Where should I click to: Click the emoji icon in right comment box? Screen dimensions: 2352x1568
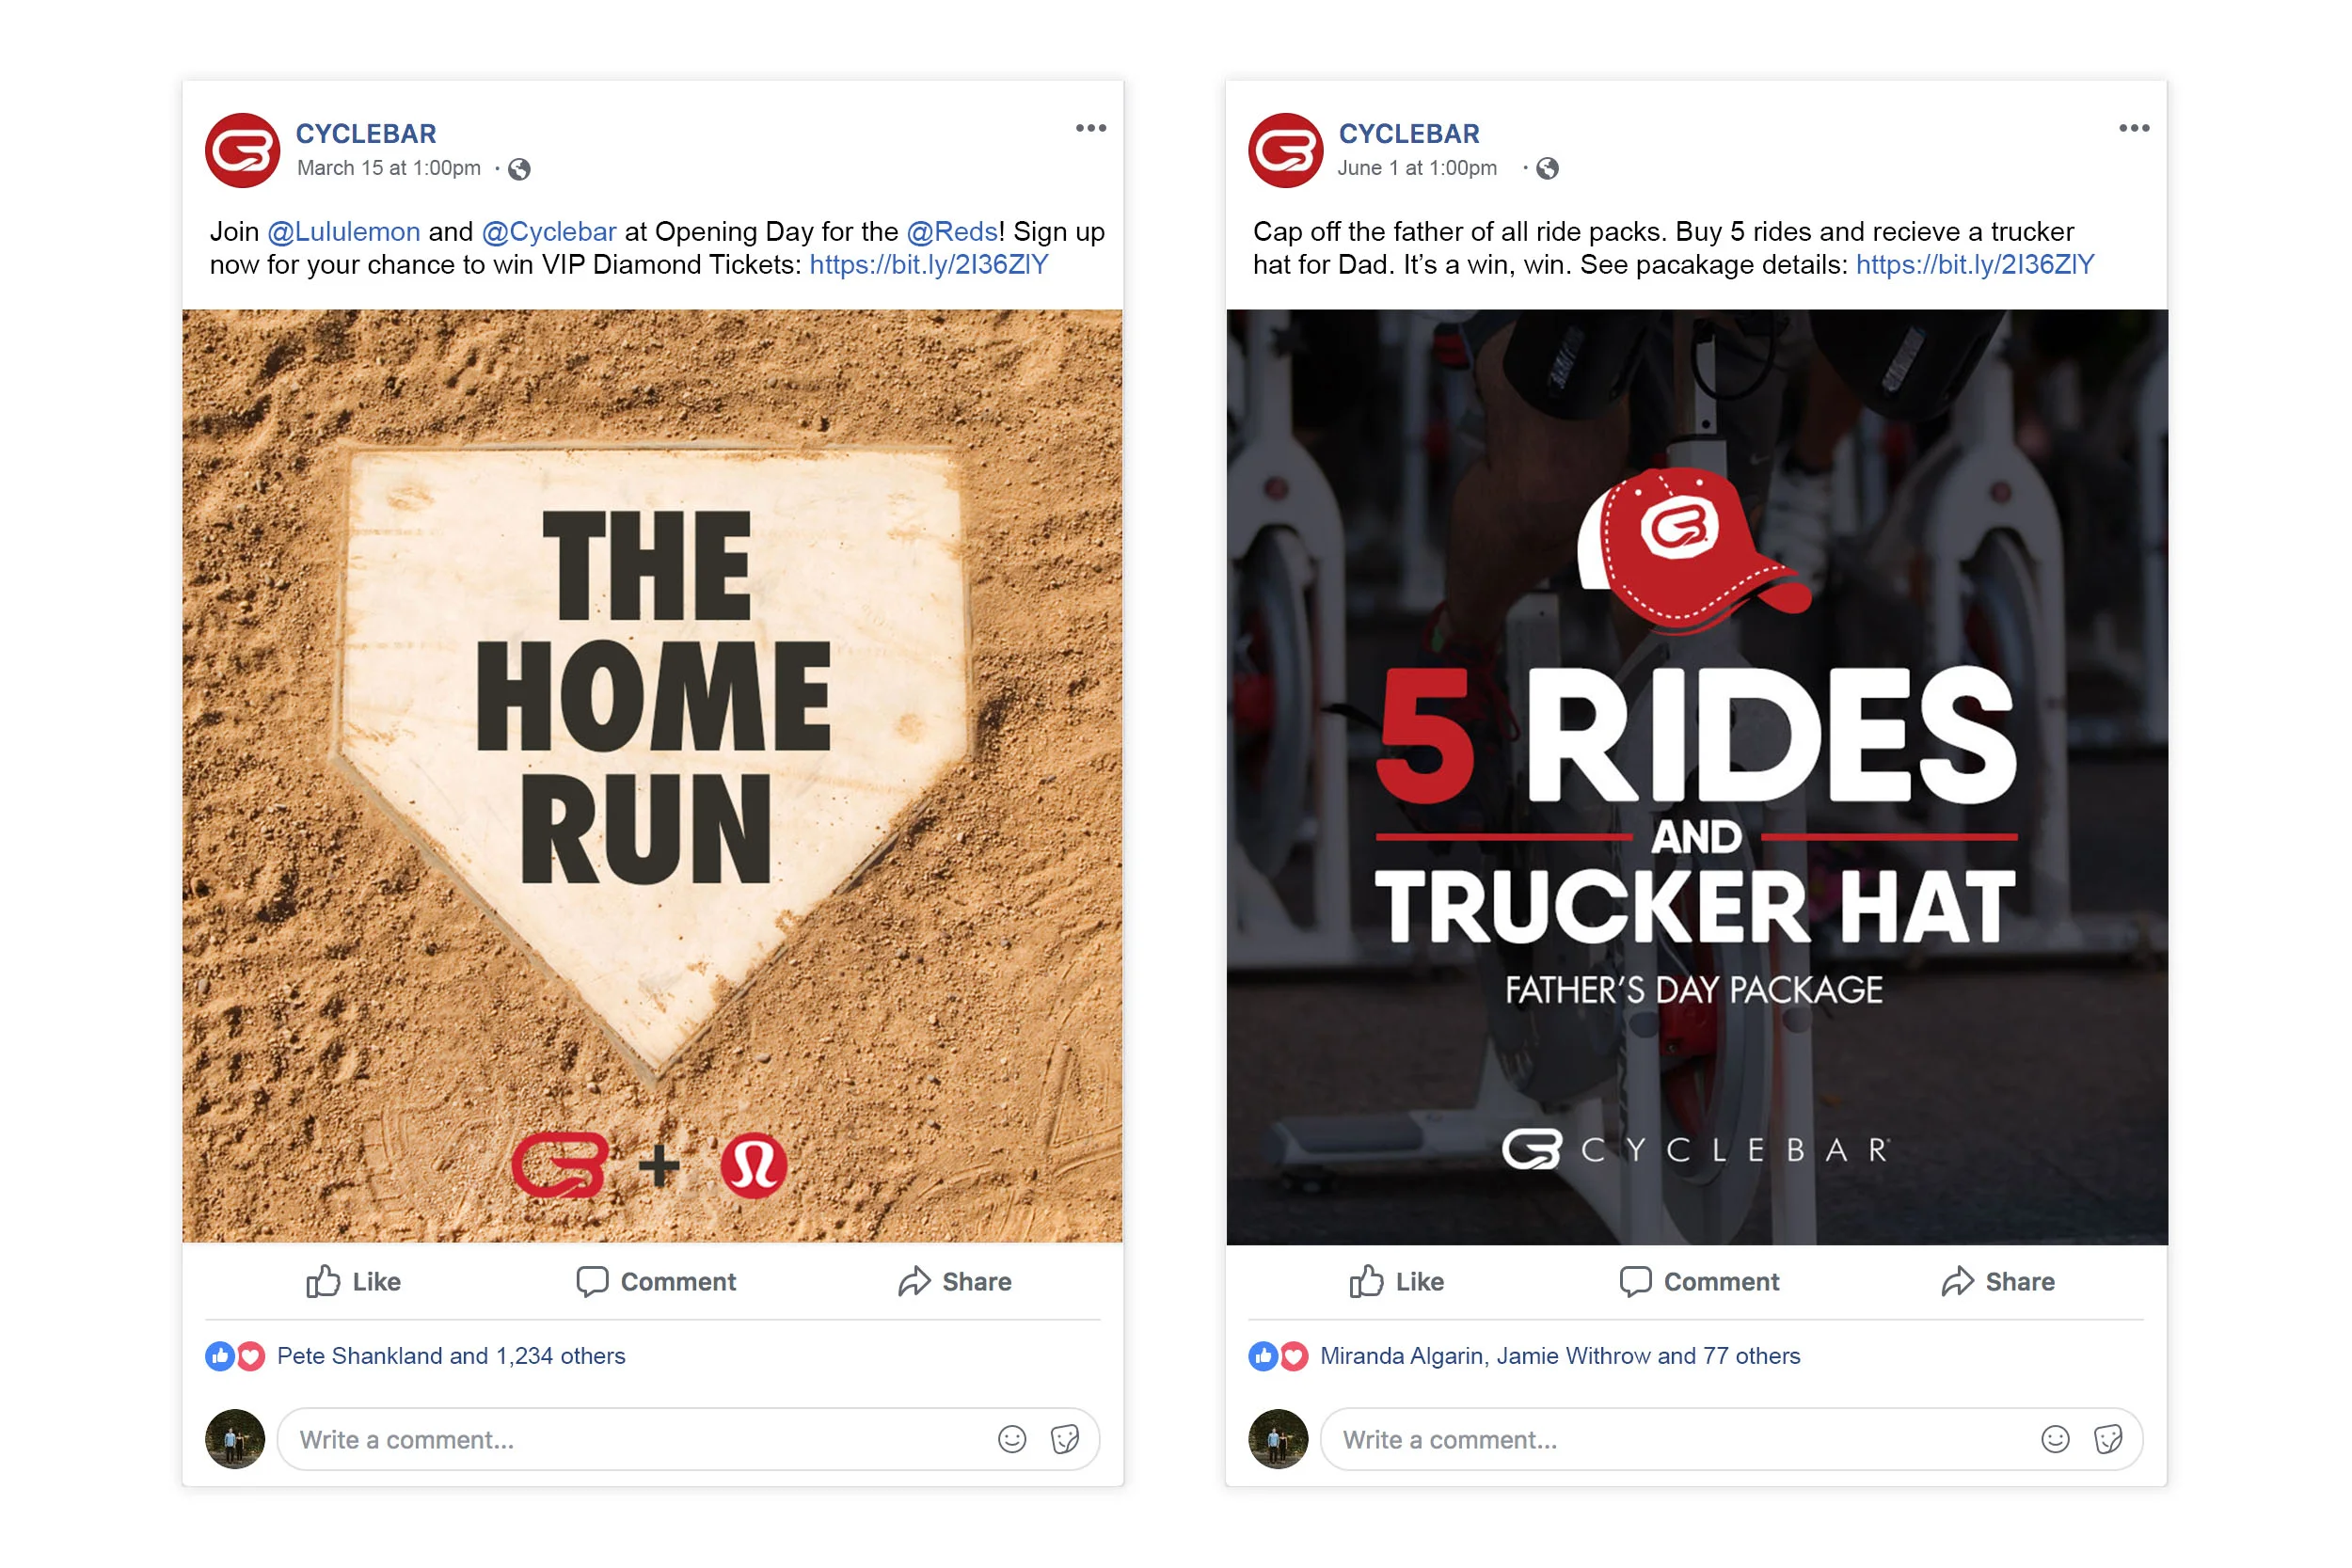2055,1439
